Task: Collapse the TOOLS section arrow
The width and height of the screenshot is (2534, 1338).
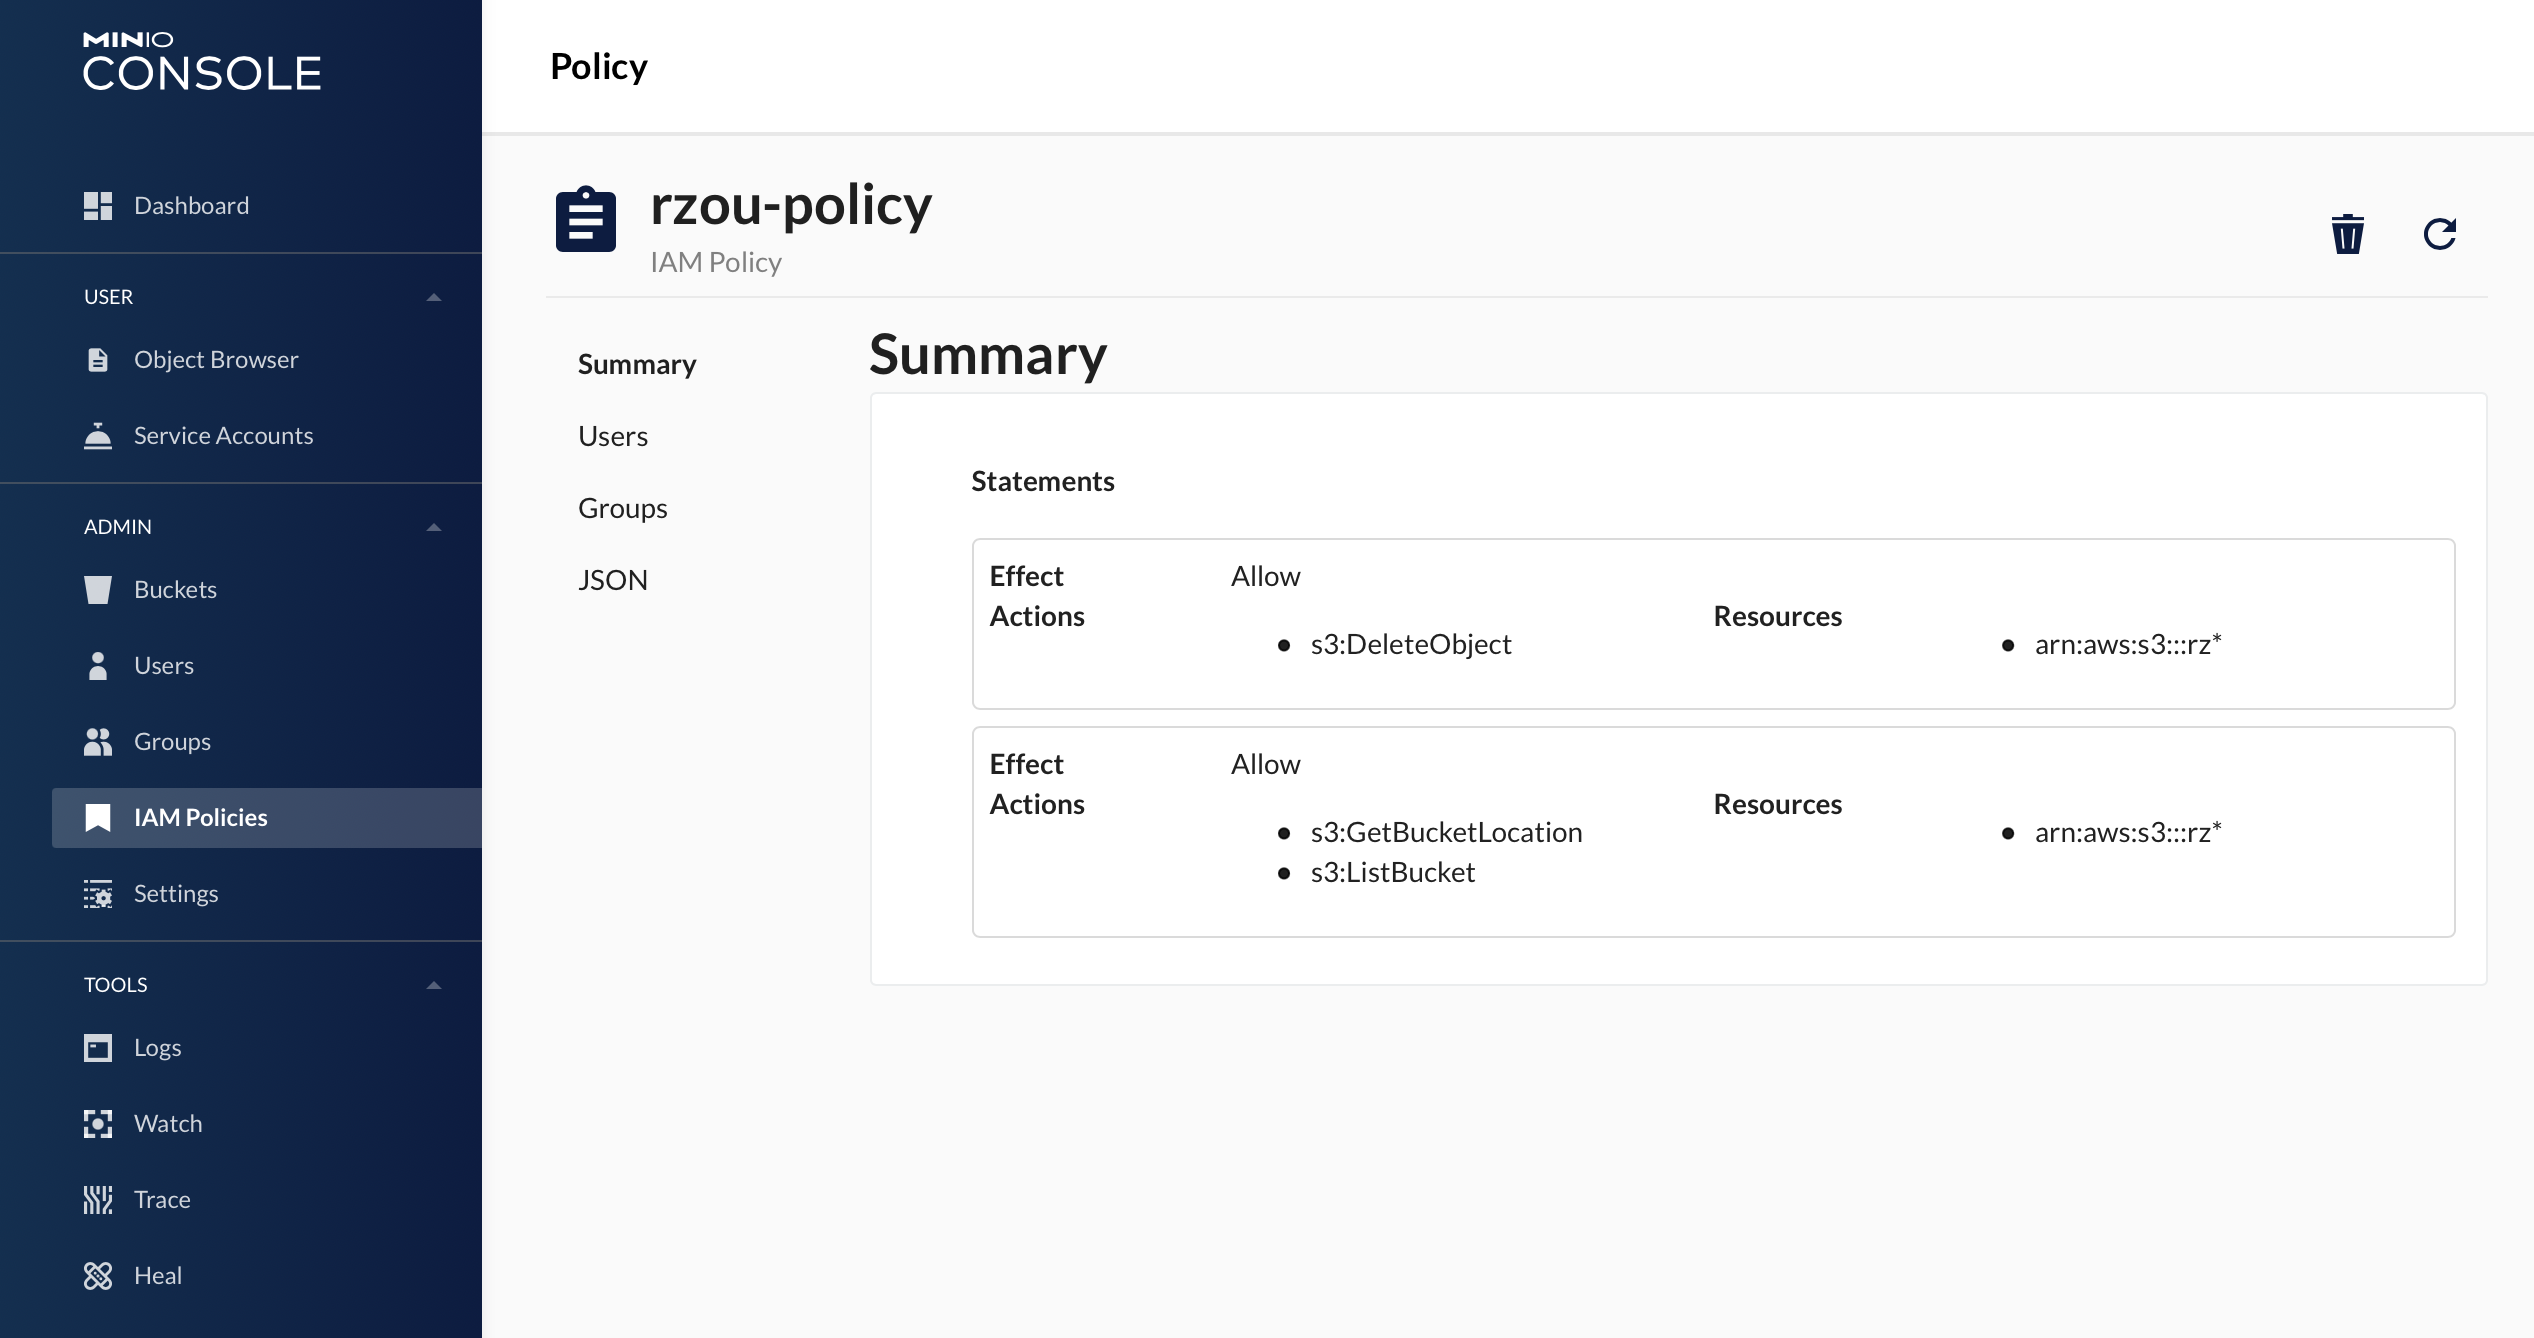Action: [x=434, y=985]
